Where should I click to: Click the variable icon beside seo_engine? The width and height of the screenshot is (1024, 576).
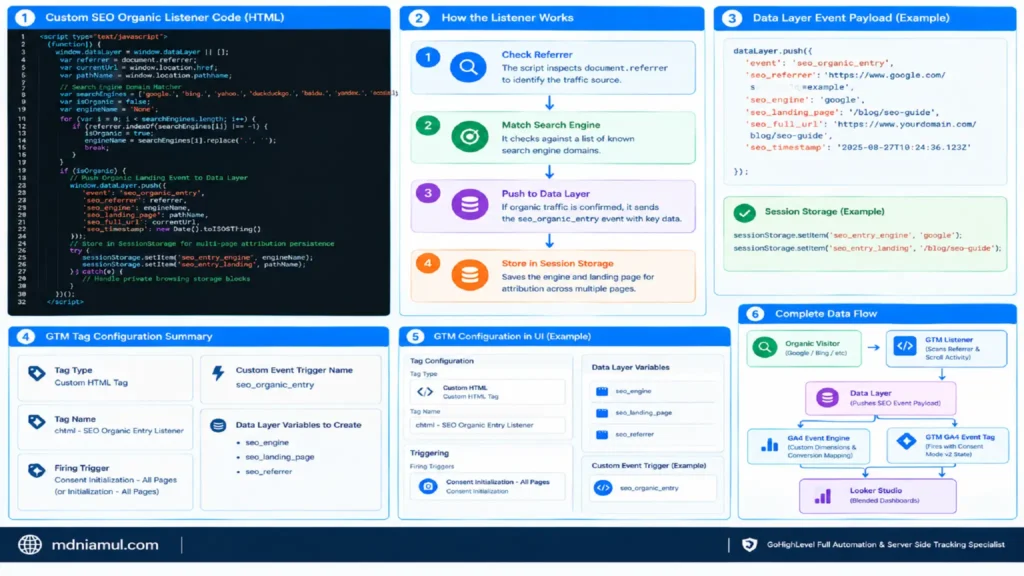point(602,391)
